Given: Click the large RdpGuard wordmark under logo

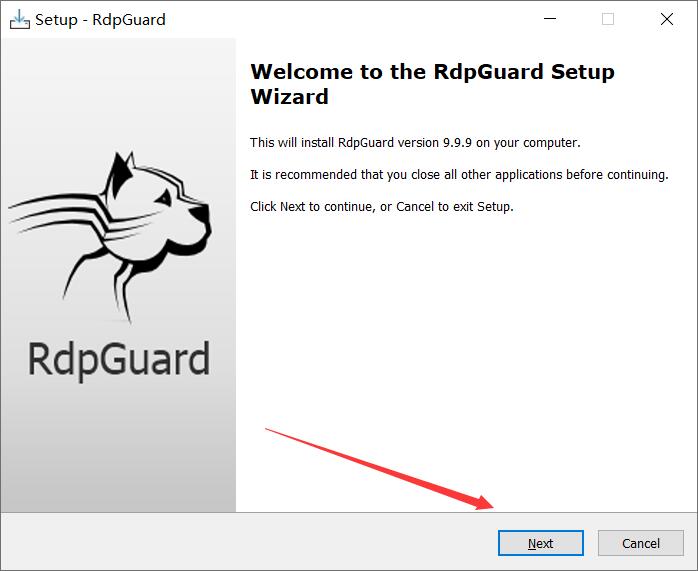Looking at the screenshot, I should coord(119,360).
